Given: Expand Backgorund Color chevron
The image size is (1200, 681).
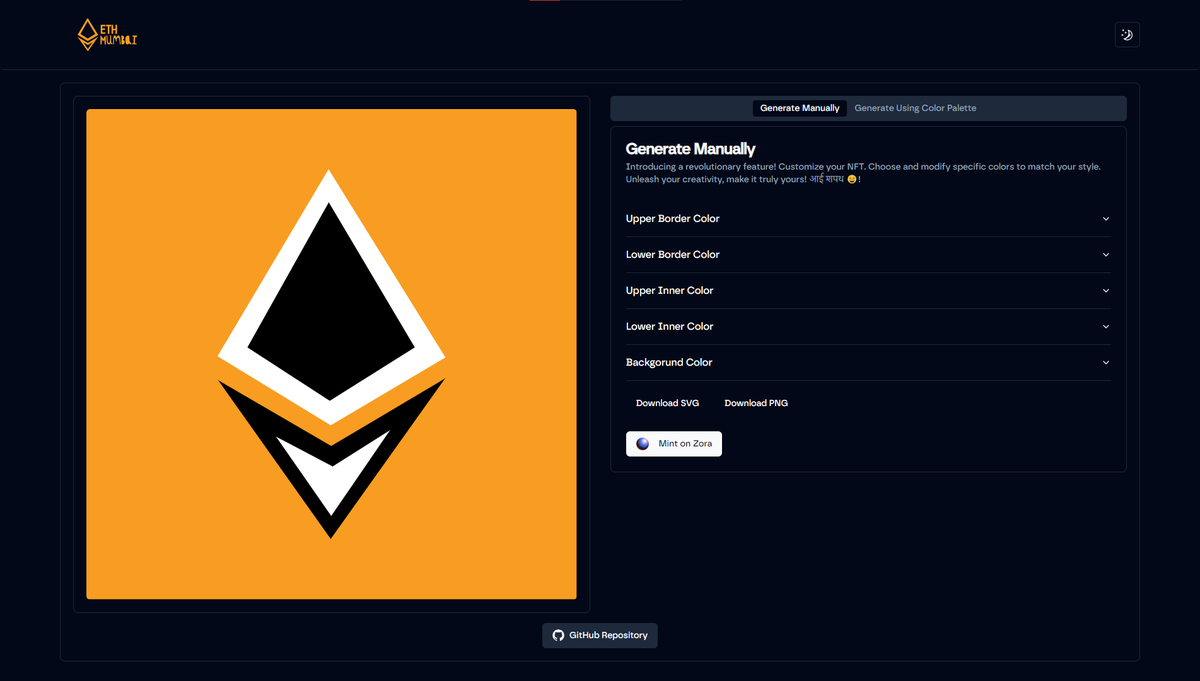Looking at the screenshot, I should 1106,363.
